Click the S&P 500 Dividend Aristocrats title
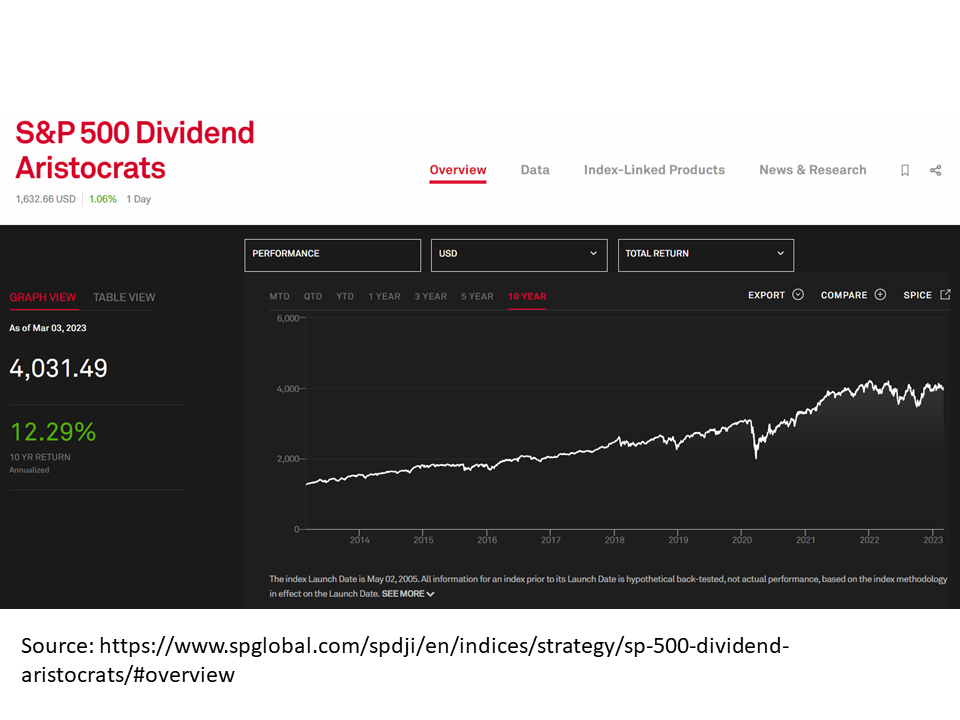960x720 pixels. pyautogui.click(x=135, y=150)
